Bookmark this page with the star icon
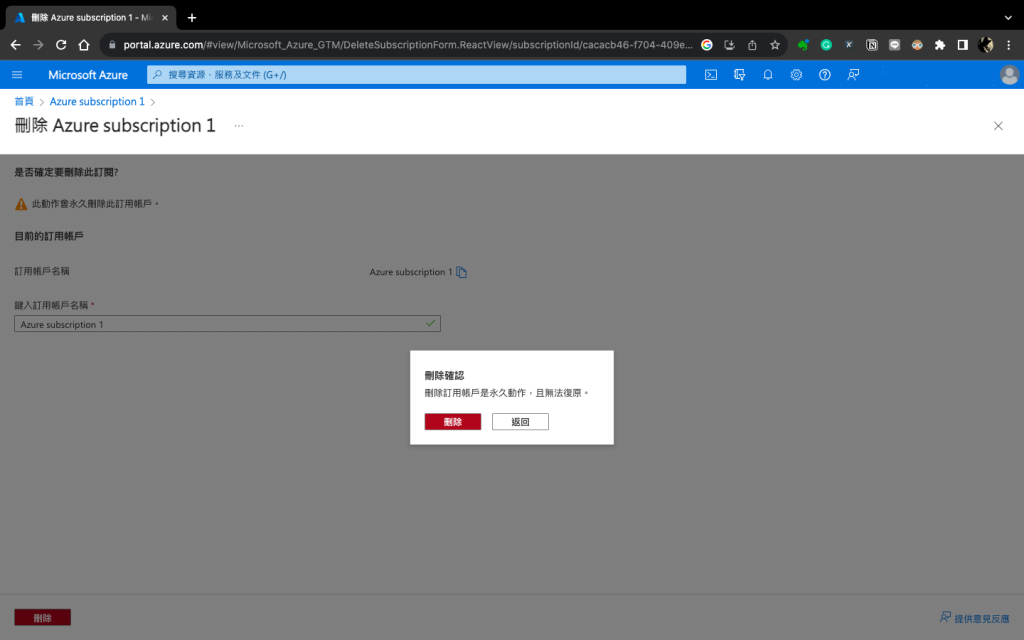This screenshot has width=1024, height=640. coord(775,45)
